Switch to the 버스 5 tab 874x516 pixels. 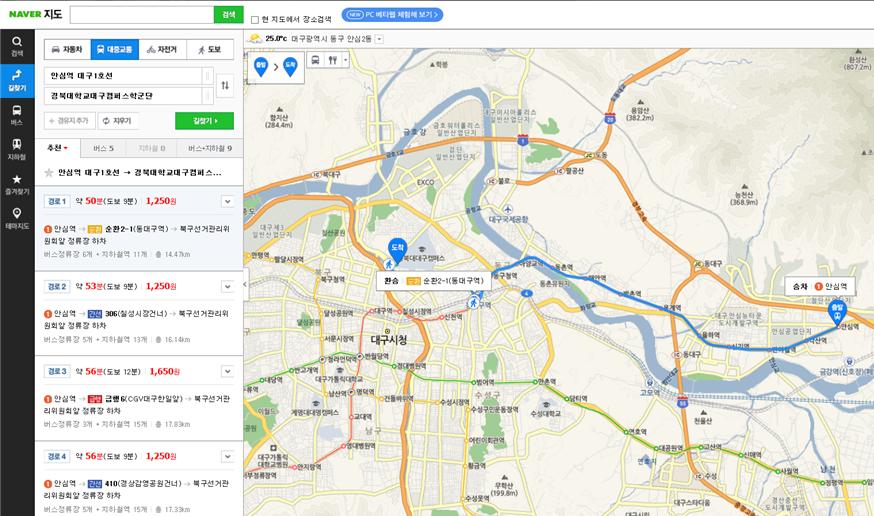tap(98, 148)
